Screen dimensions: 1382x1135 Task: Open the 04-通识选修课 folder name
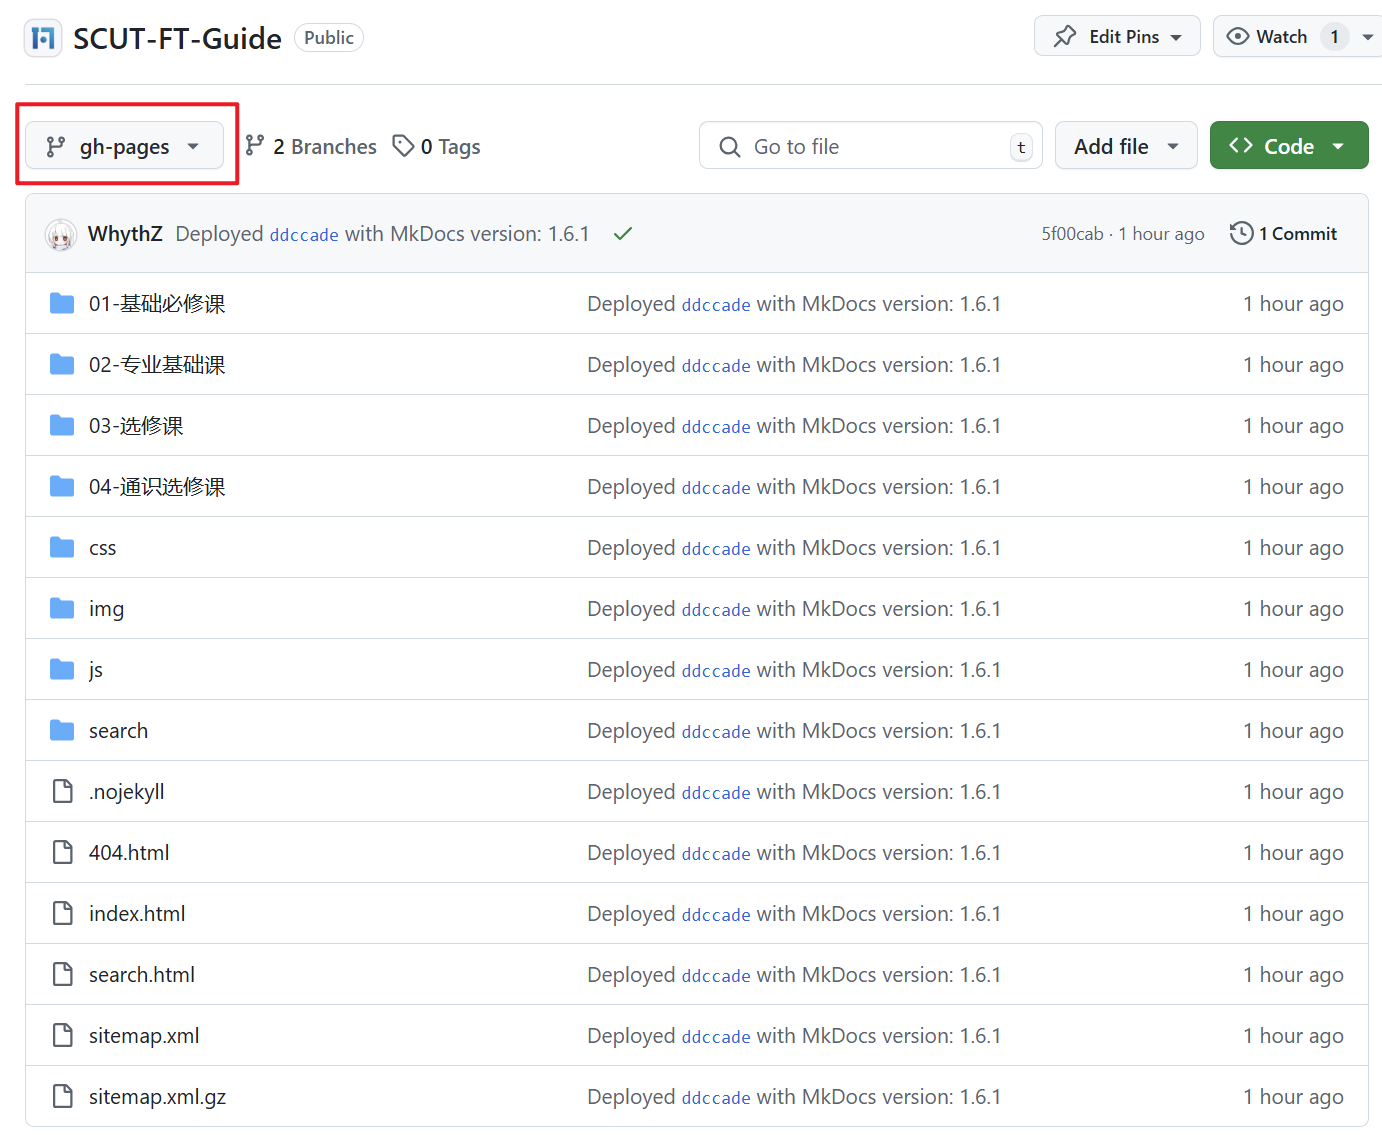point(157,487)
